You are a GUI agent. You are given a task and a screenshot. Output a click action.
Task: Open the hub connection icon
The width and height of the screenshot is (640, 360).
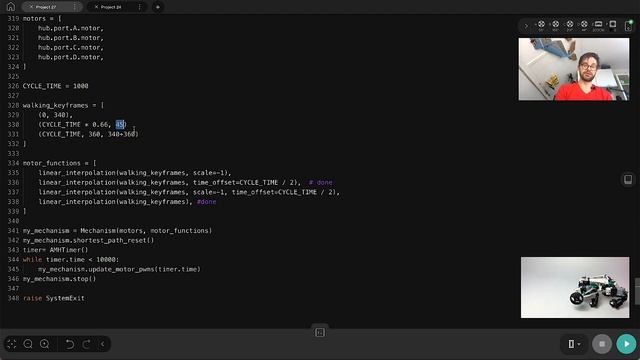click(629, 26)
